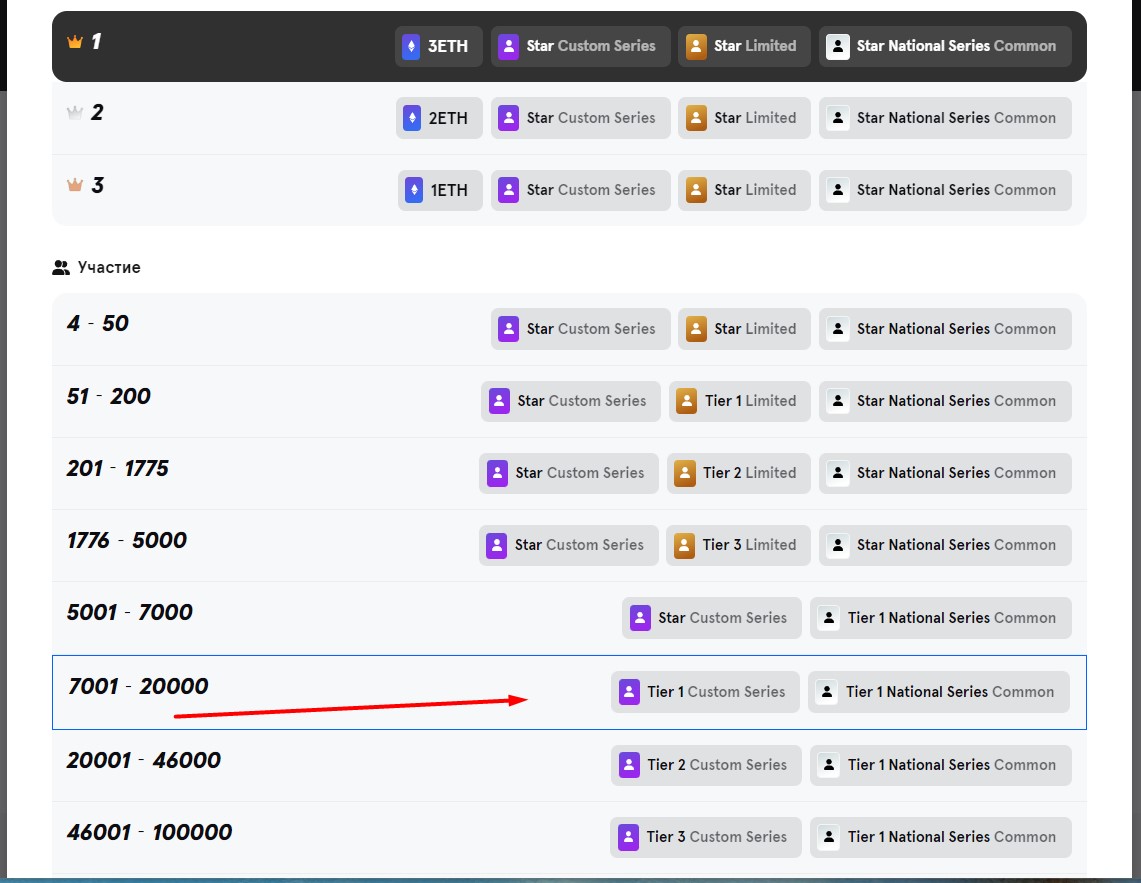Open Star Custom Series in row 51 - 200

[570, 401]
